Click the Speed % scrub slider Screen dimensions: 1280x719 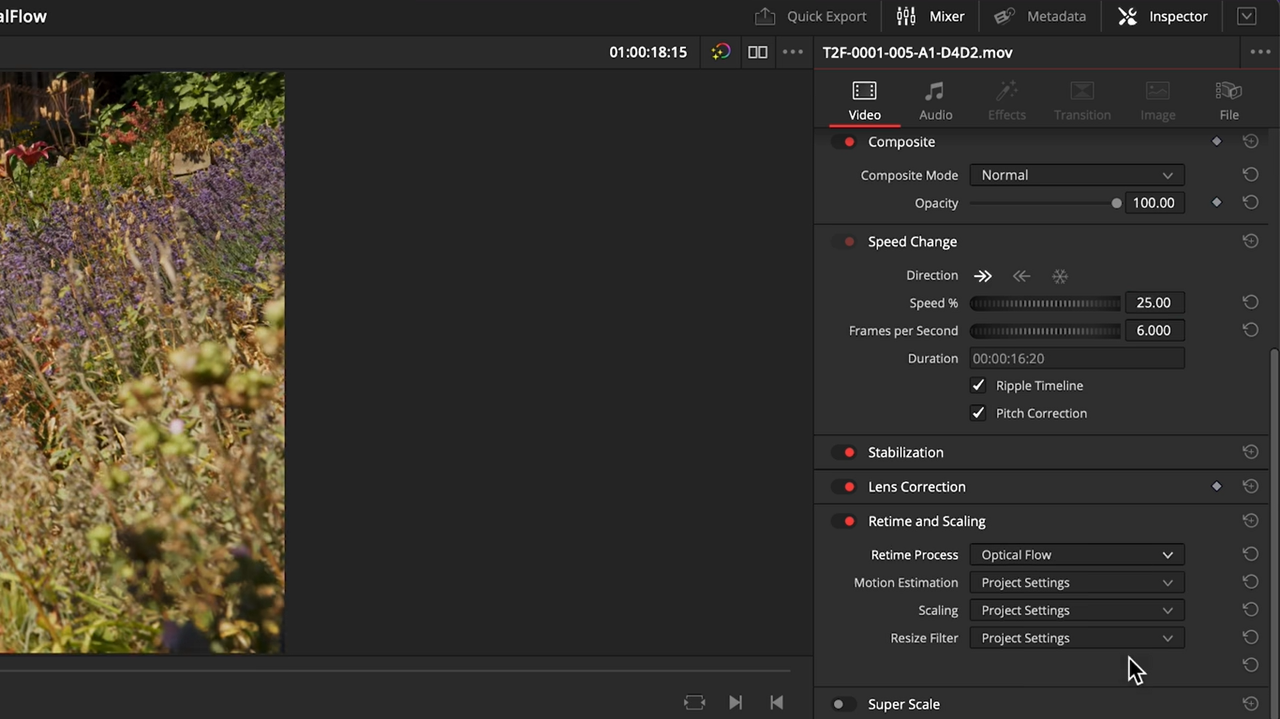(1045, 303)
